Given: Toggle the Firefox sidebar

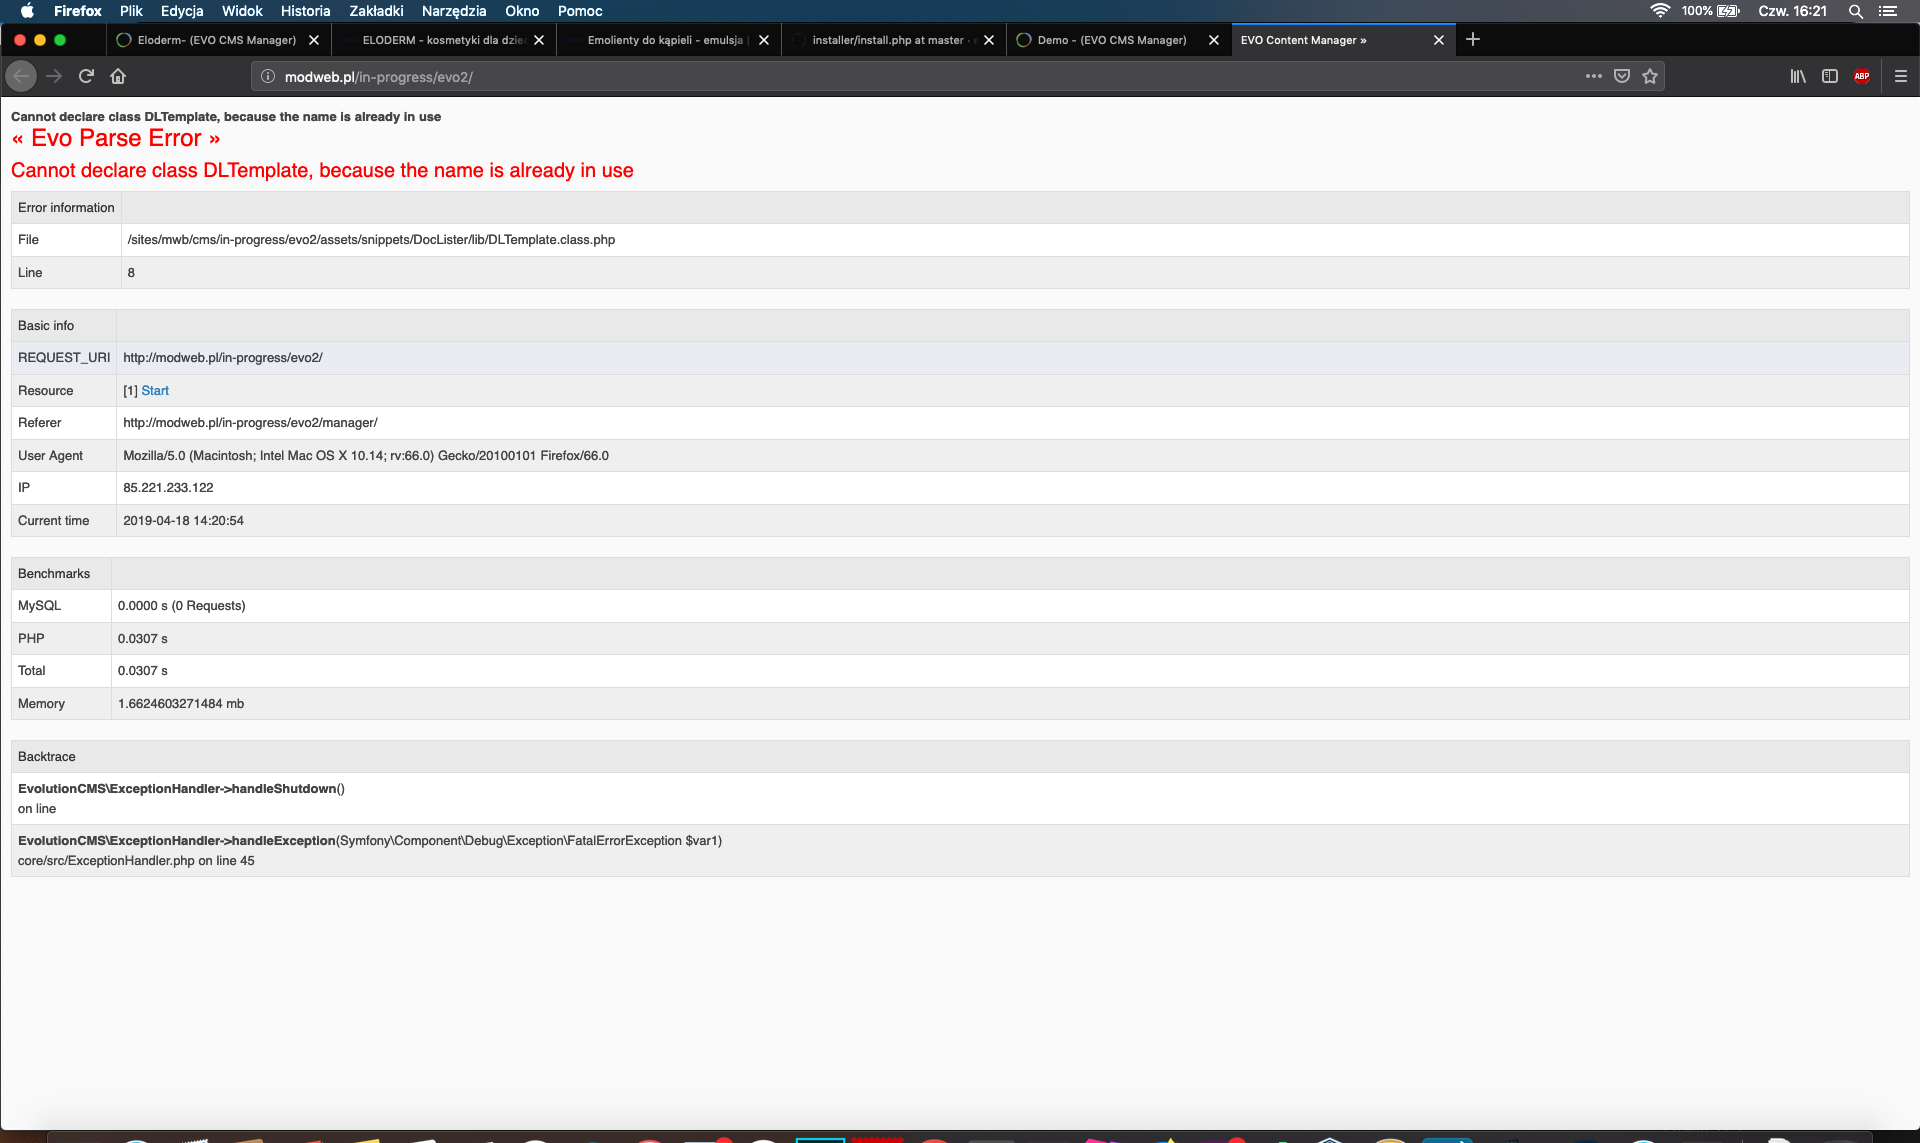Looking at the screenshot, I should coord(1830,76).
